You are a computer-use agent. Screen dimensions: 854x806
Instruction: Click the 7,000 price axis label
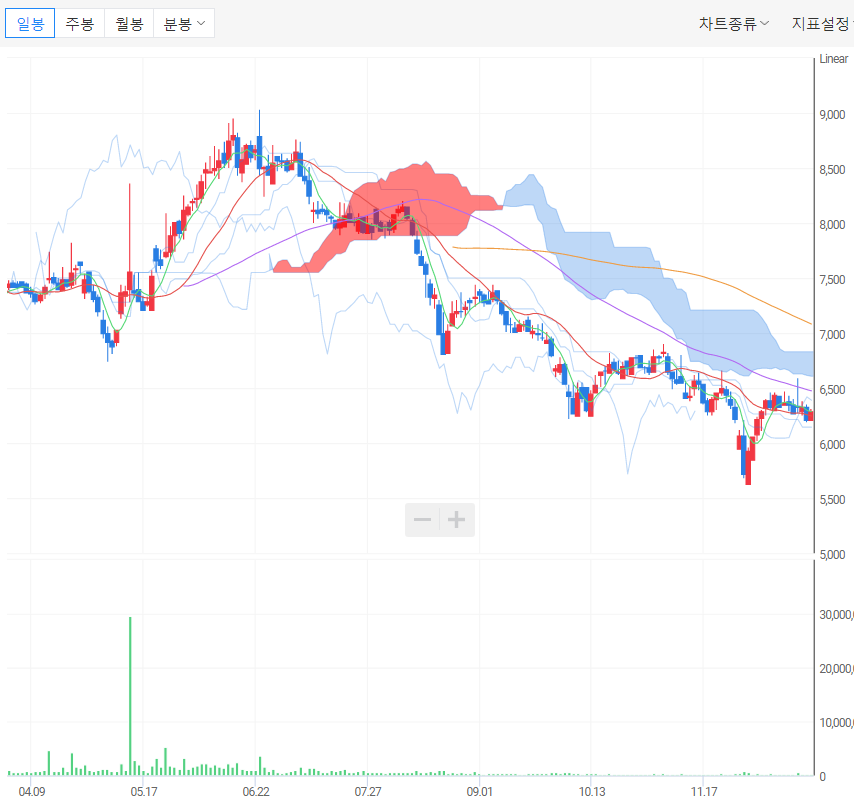tap(832, 334)
